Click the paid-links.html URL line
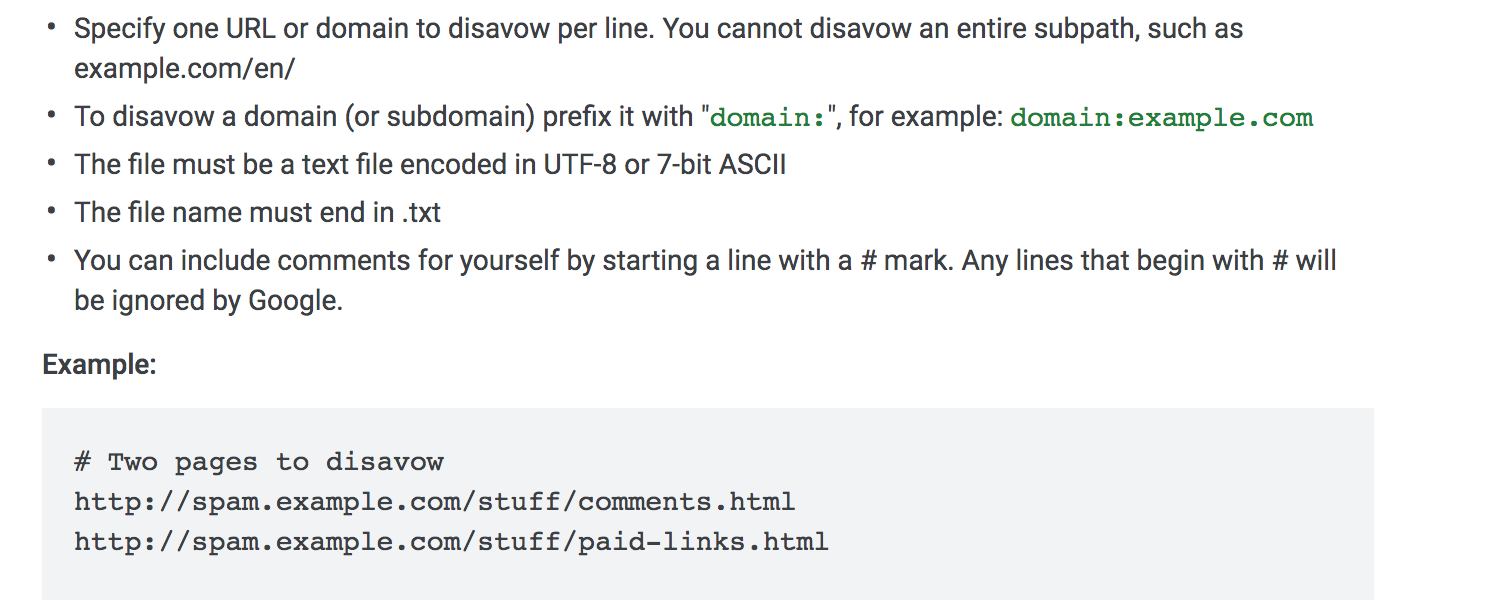This screenshot has width=1496, height=600. [x=451, y=542]
